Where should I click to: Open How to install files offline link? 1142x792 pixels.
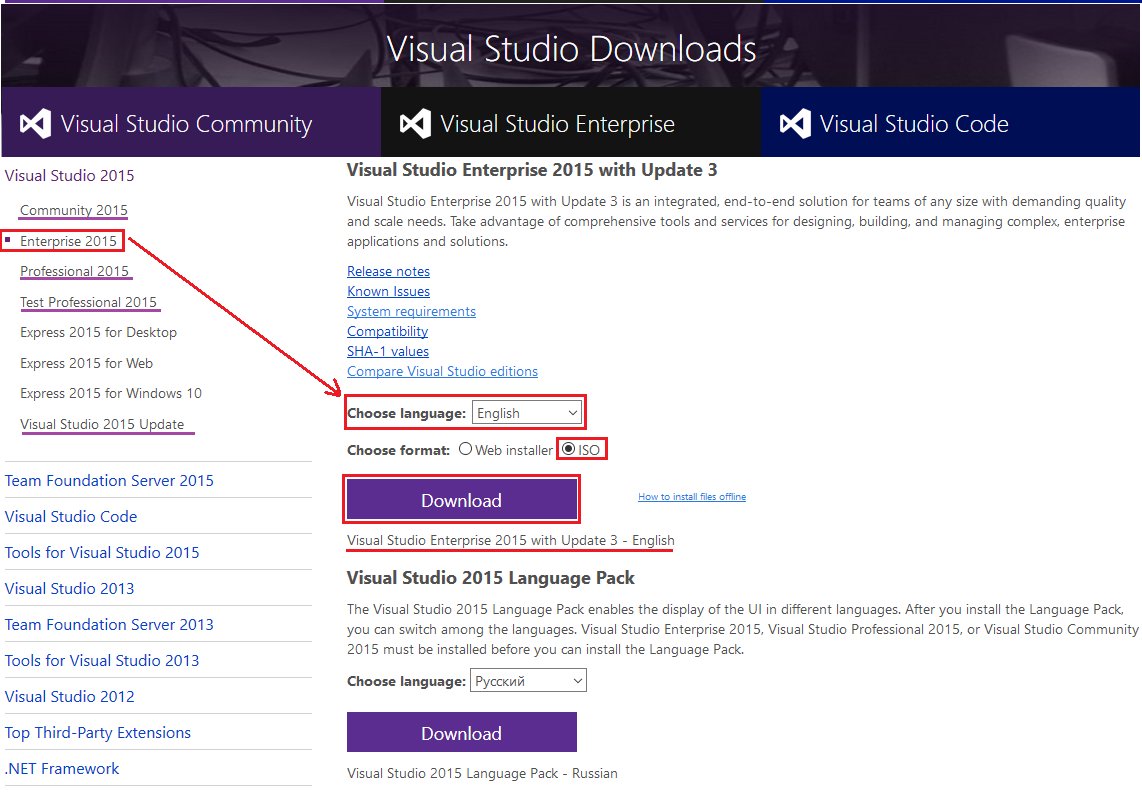tap(692, 496)
